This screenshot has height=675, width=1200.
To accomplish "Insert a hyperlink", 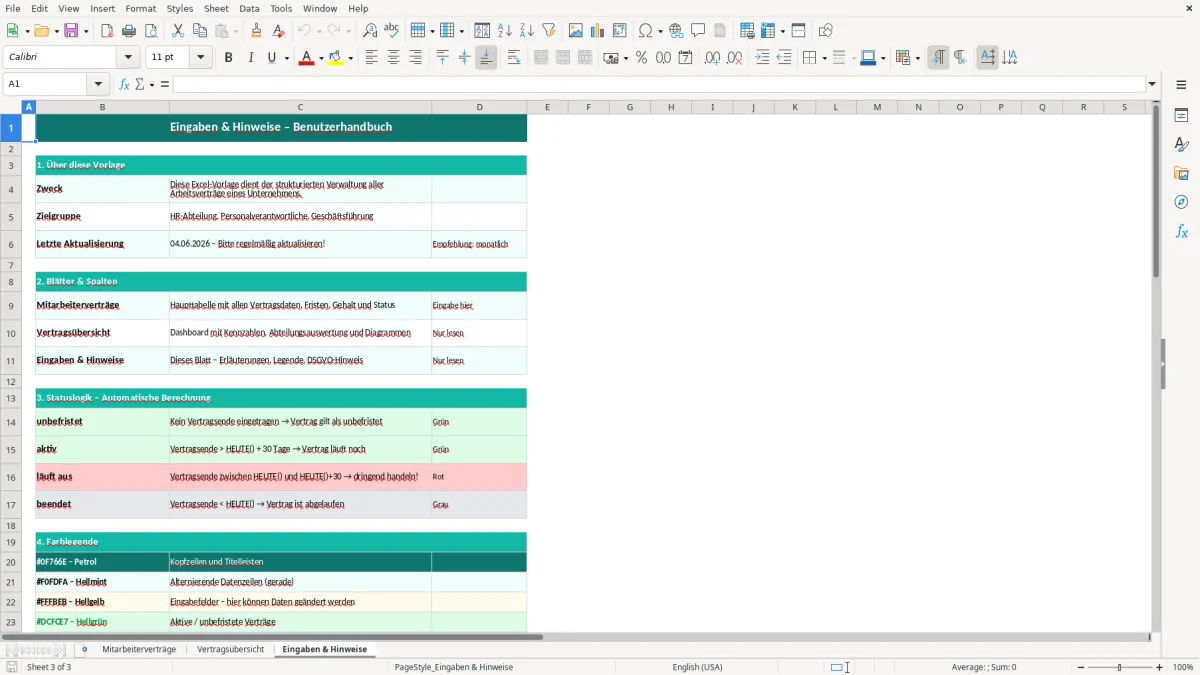I will (676, 31).
